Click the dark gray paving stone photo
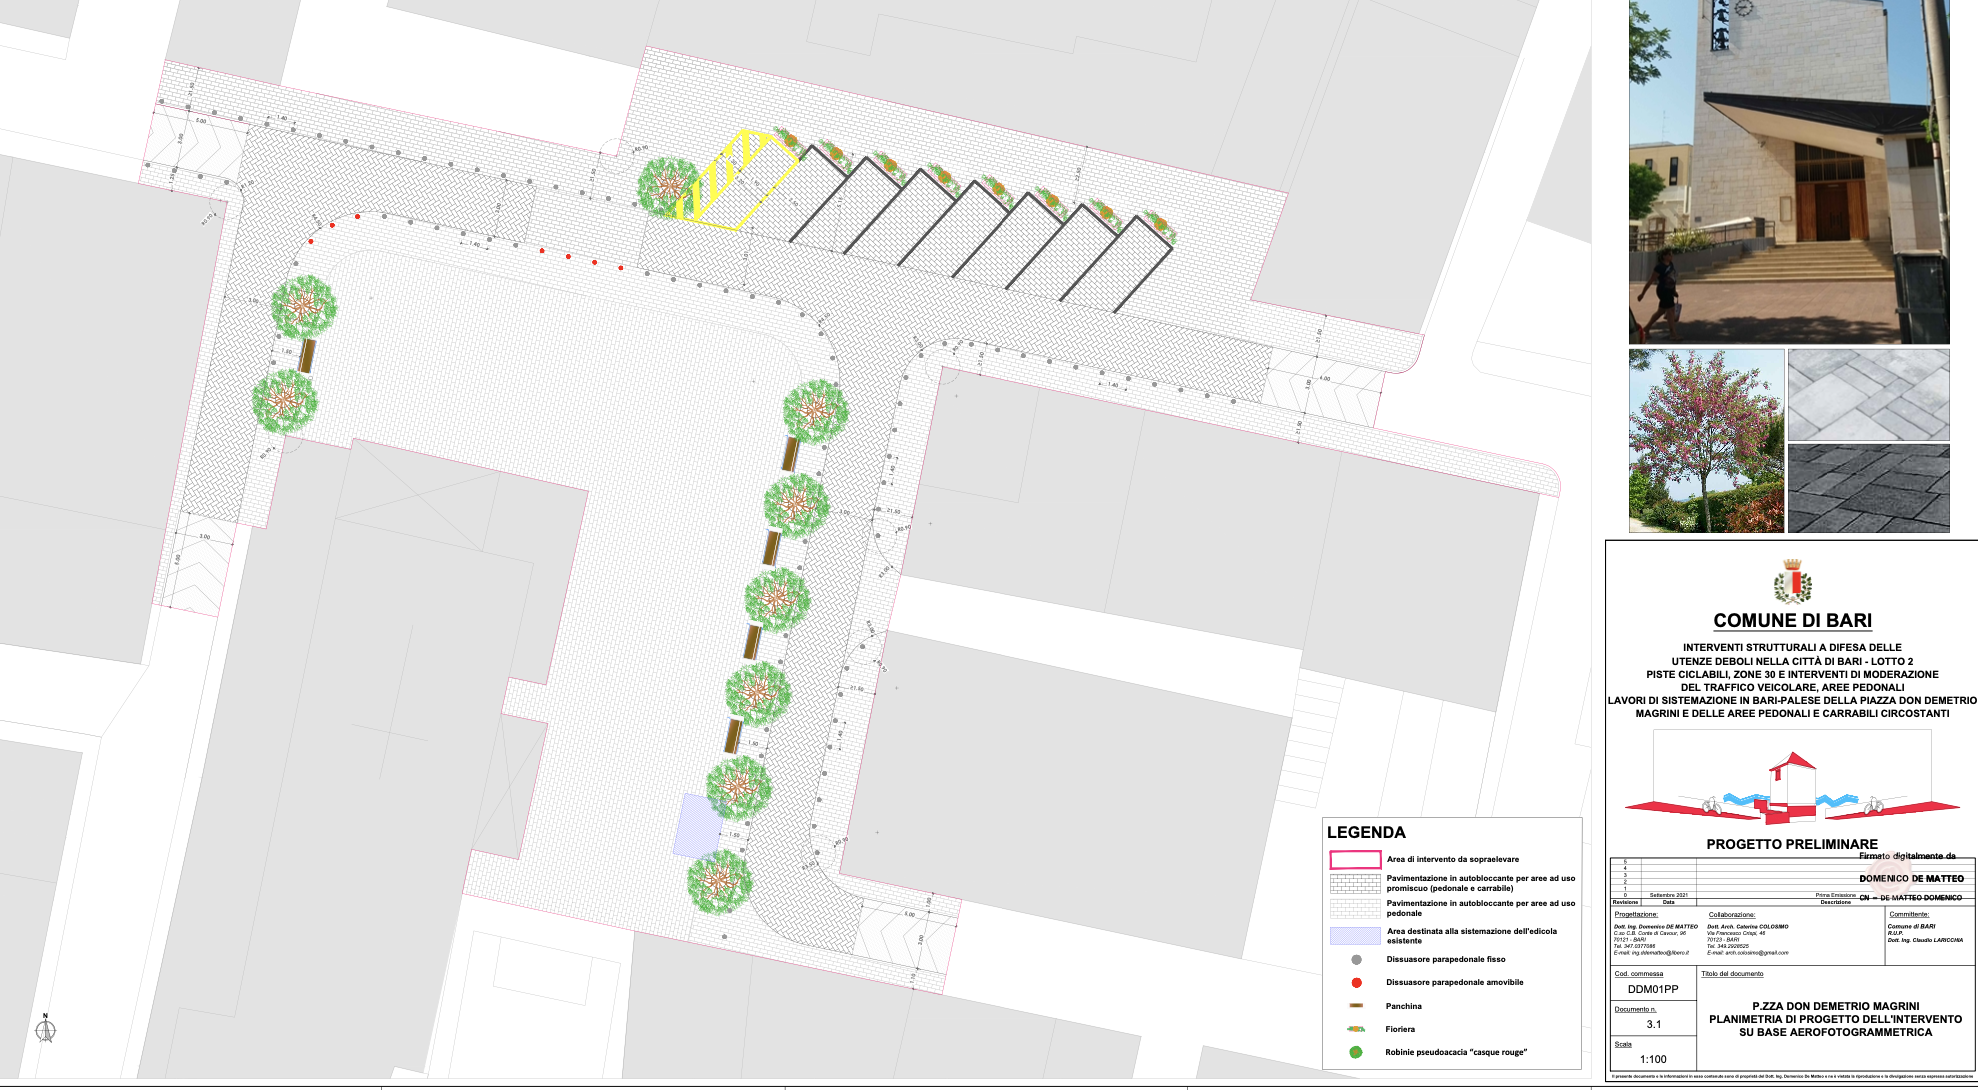 click(x=1868, y=488)
